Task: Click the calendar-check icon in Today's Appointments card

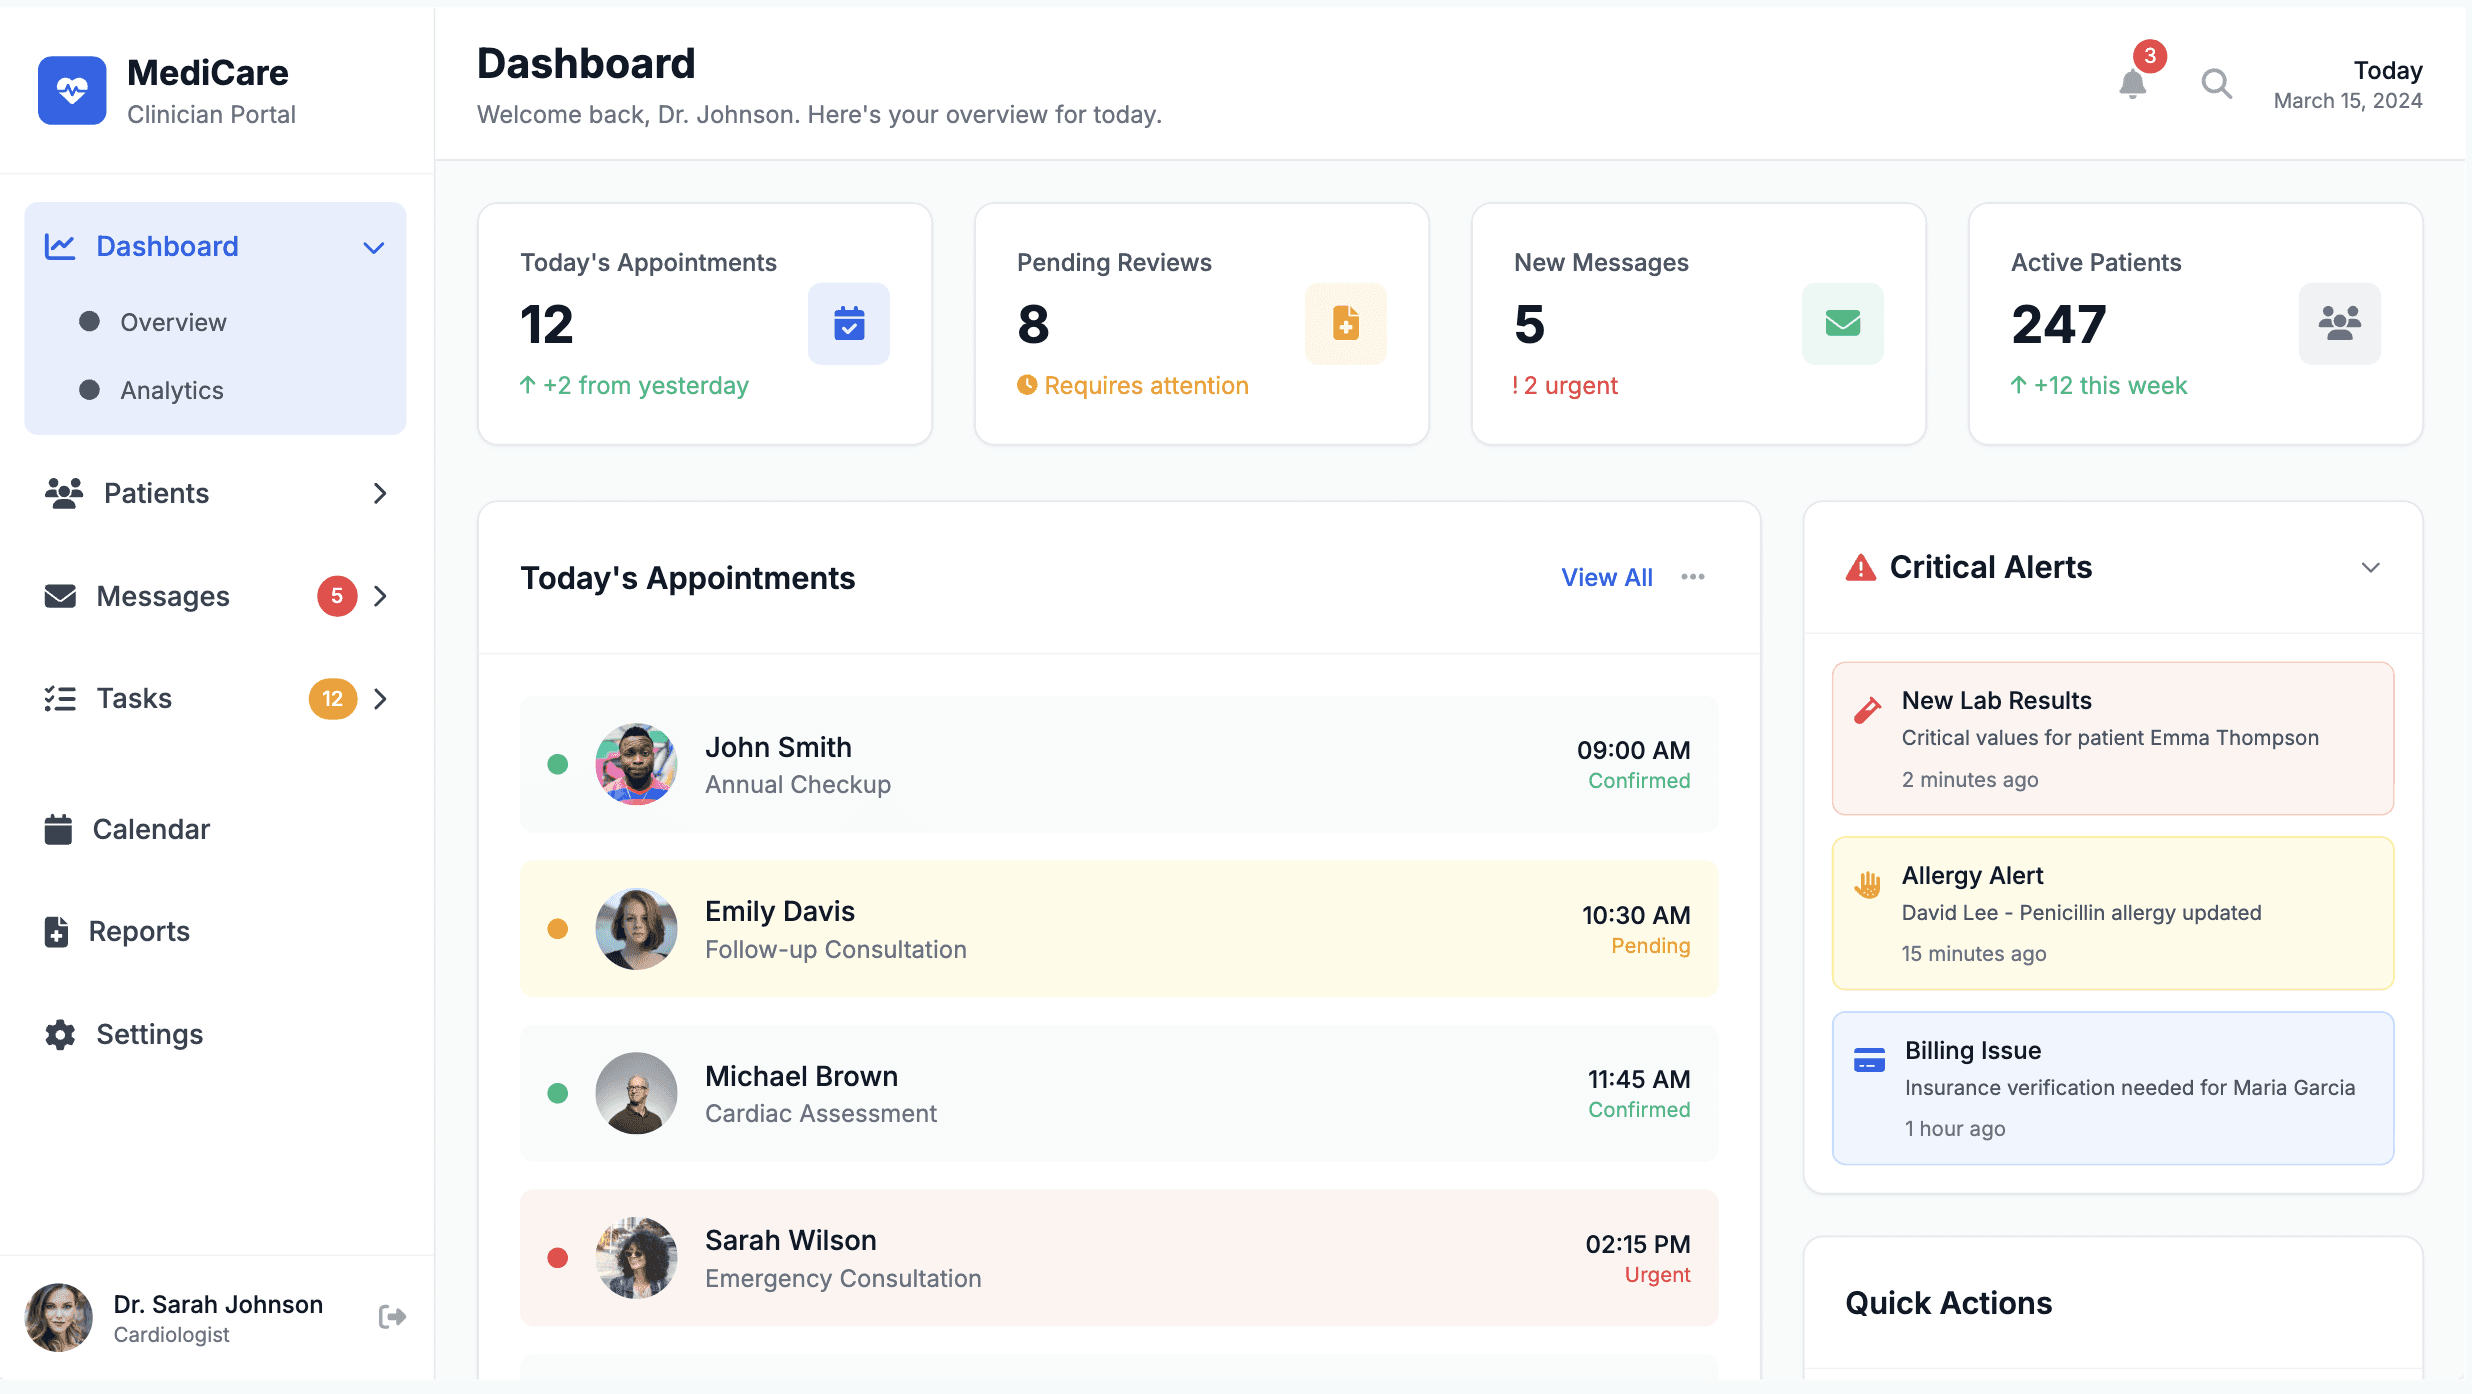Action: tap(848, 324)
